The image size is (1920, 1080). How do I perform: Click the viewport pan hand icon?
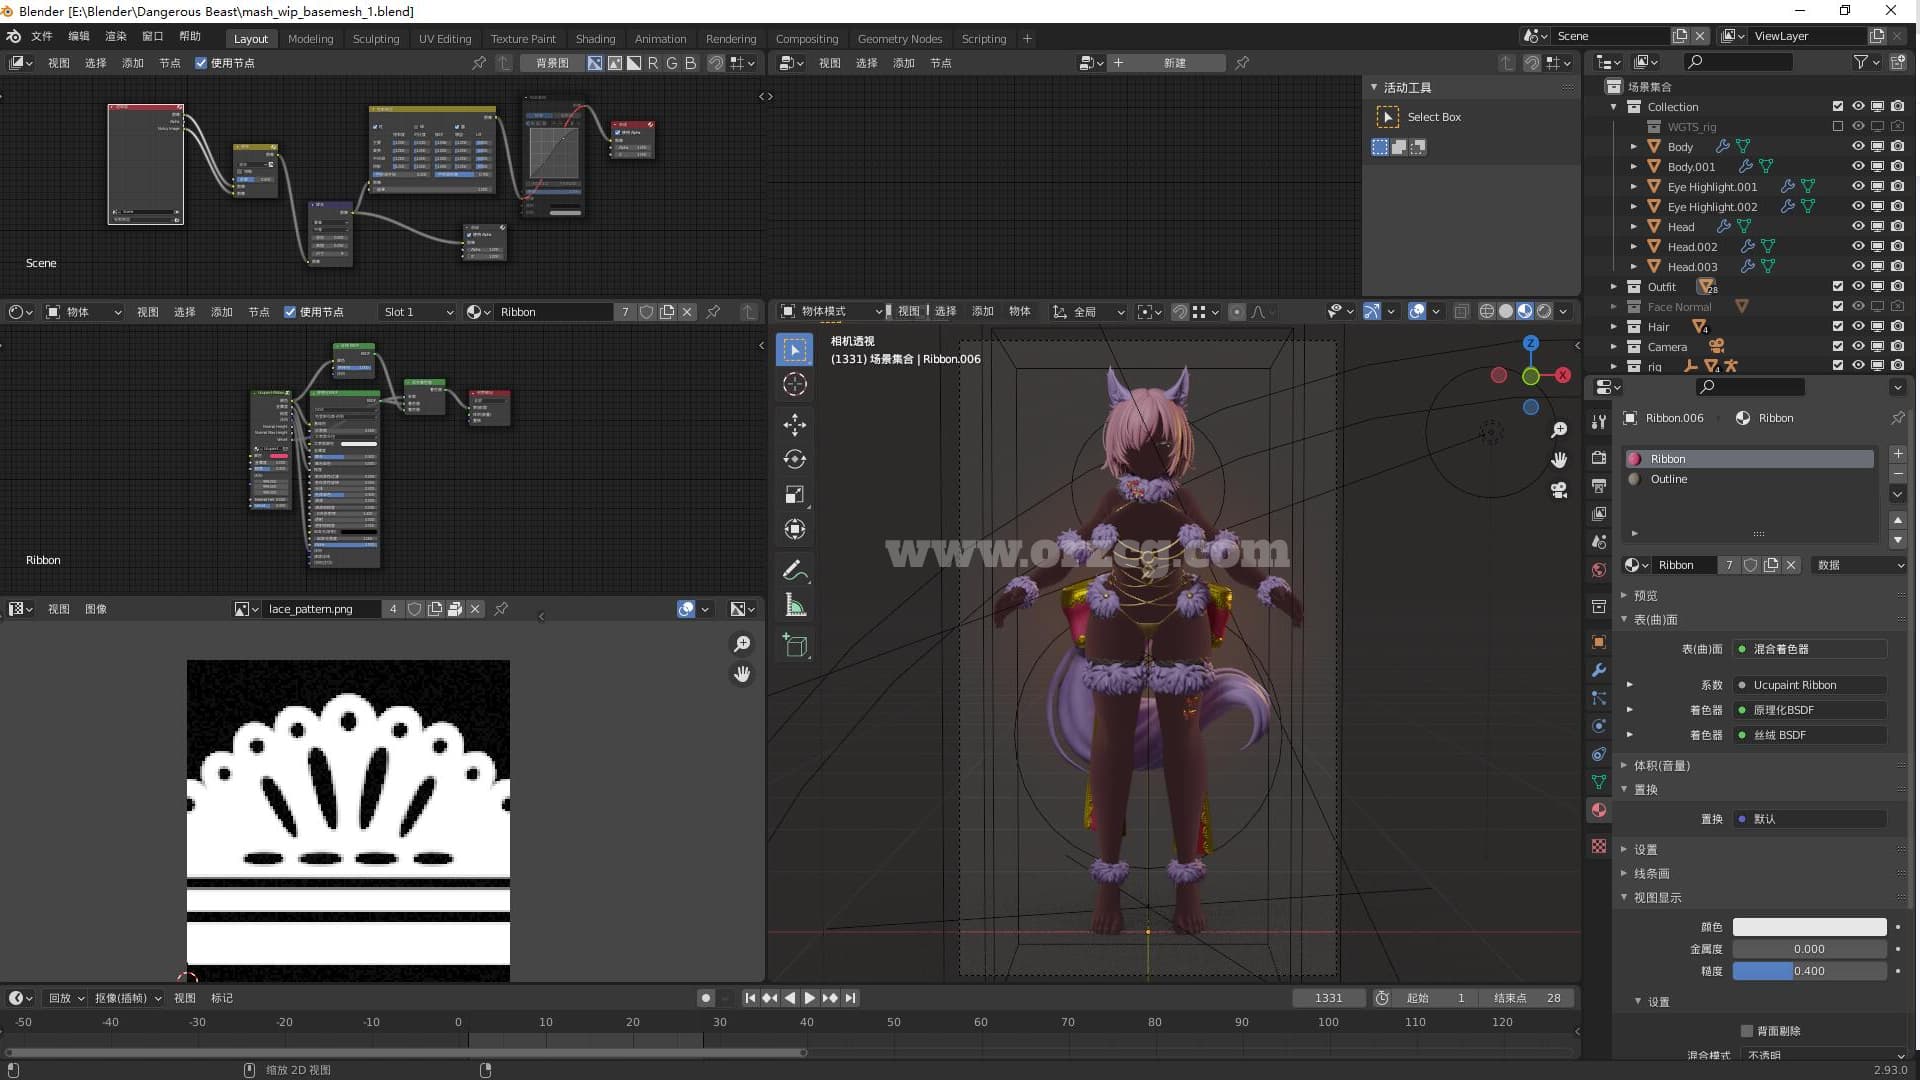point(1559,460)
